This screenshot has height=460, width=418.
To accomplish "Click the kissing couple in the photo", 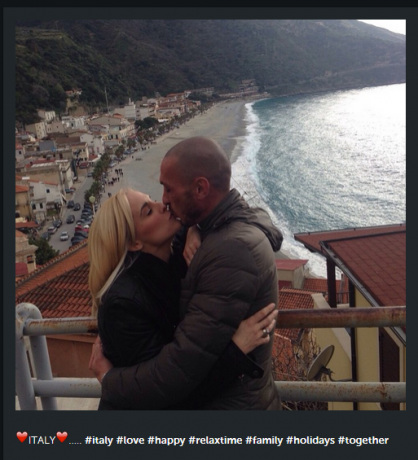I will [x=187, y=273].
